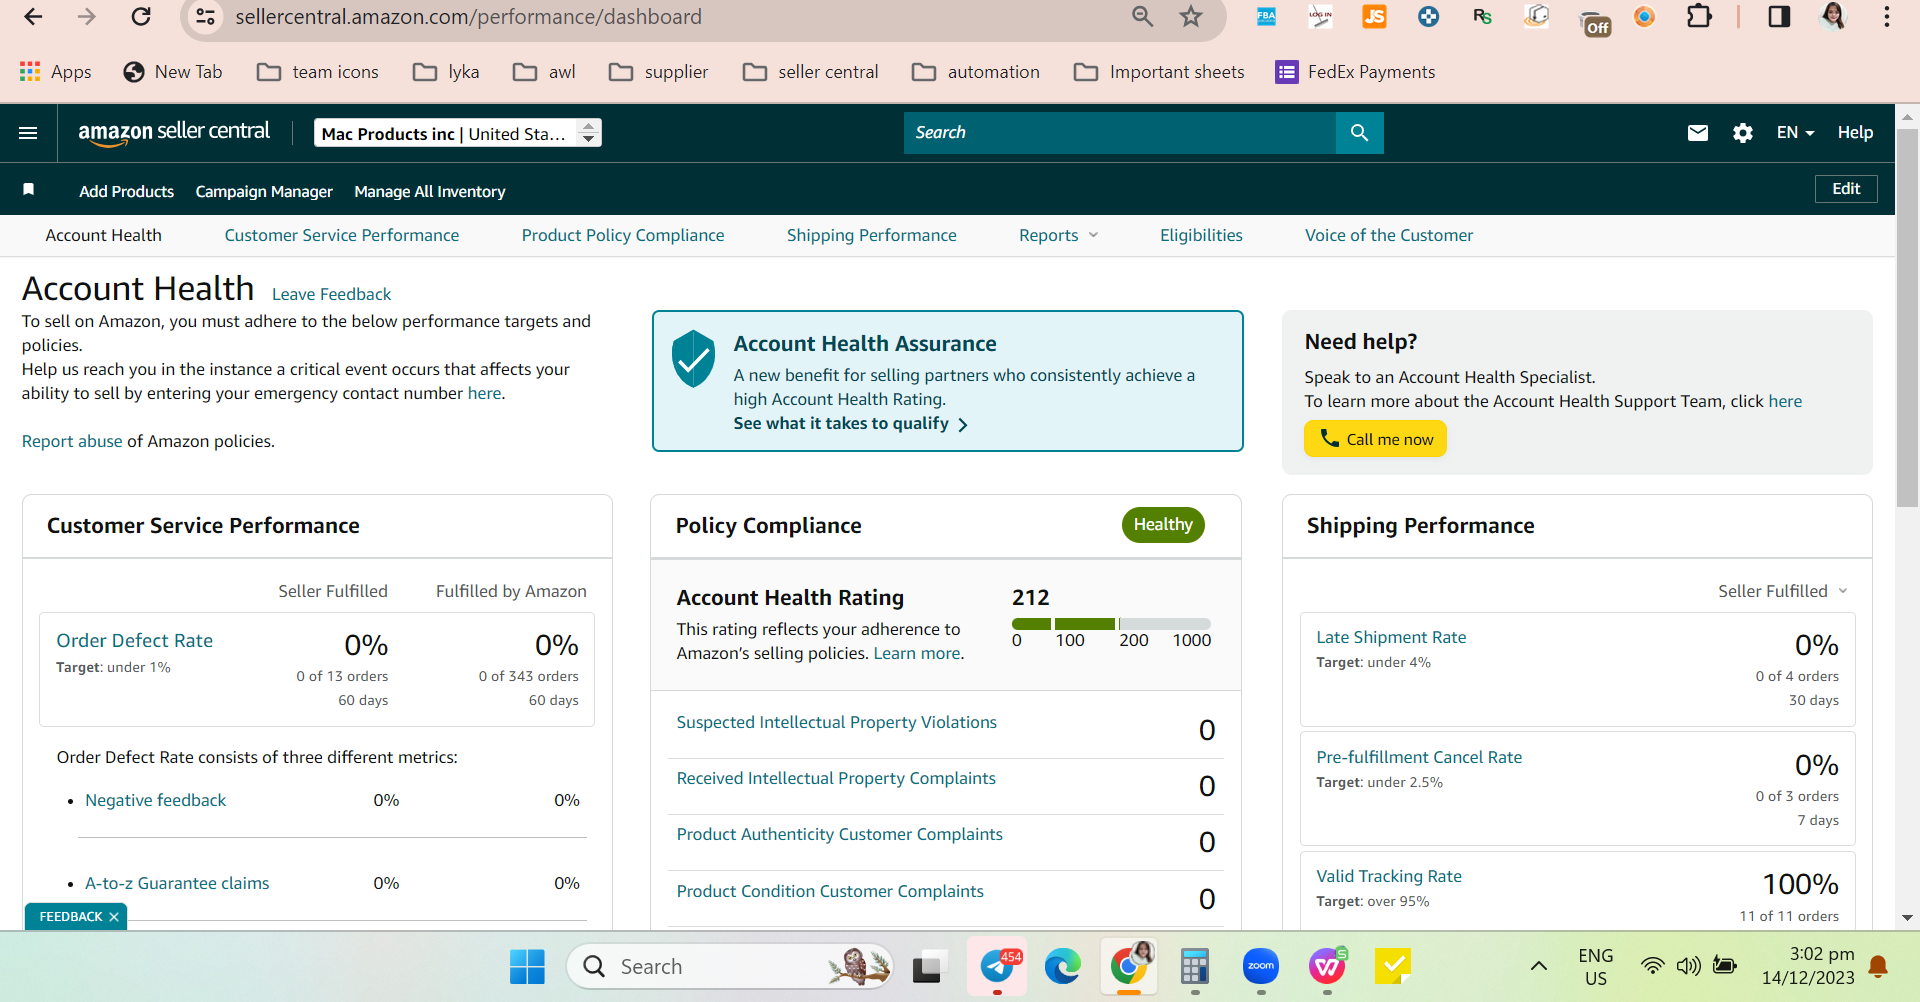
Task: Launch Microsoft Edge from the taskbar
Action: pos(1062,967)
